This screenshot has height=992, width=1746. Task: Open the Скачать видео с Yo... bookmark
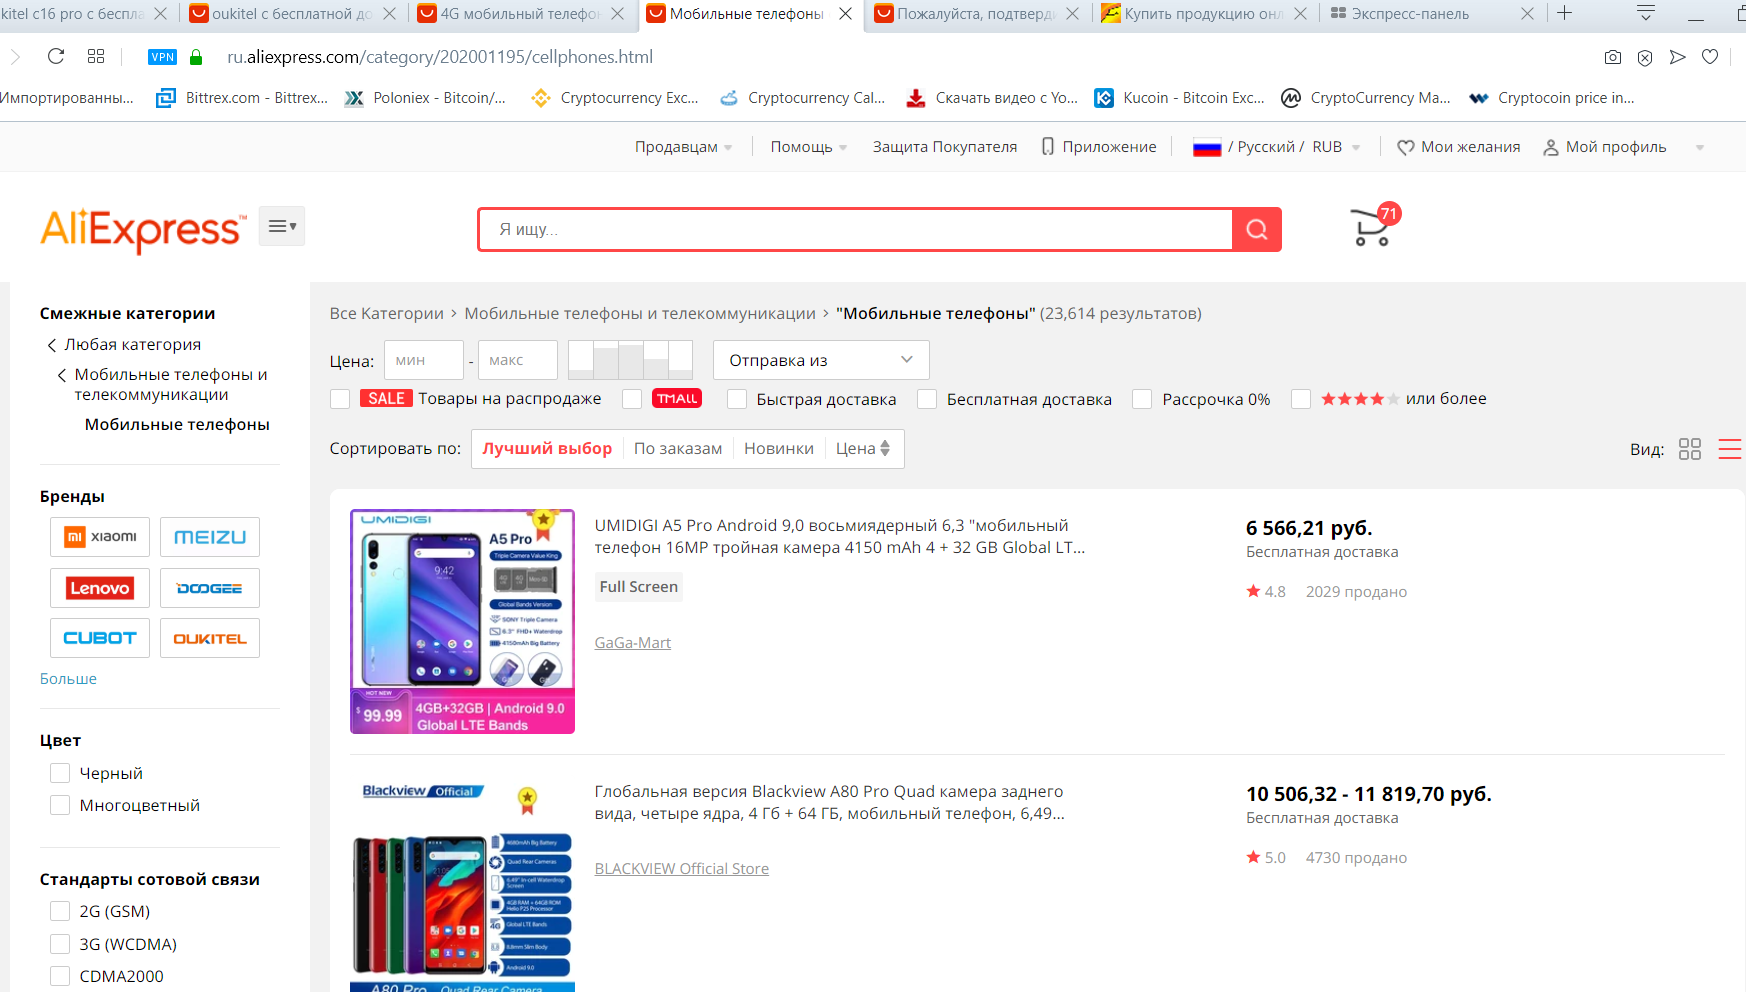tap(992, 98)
